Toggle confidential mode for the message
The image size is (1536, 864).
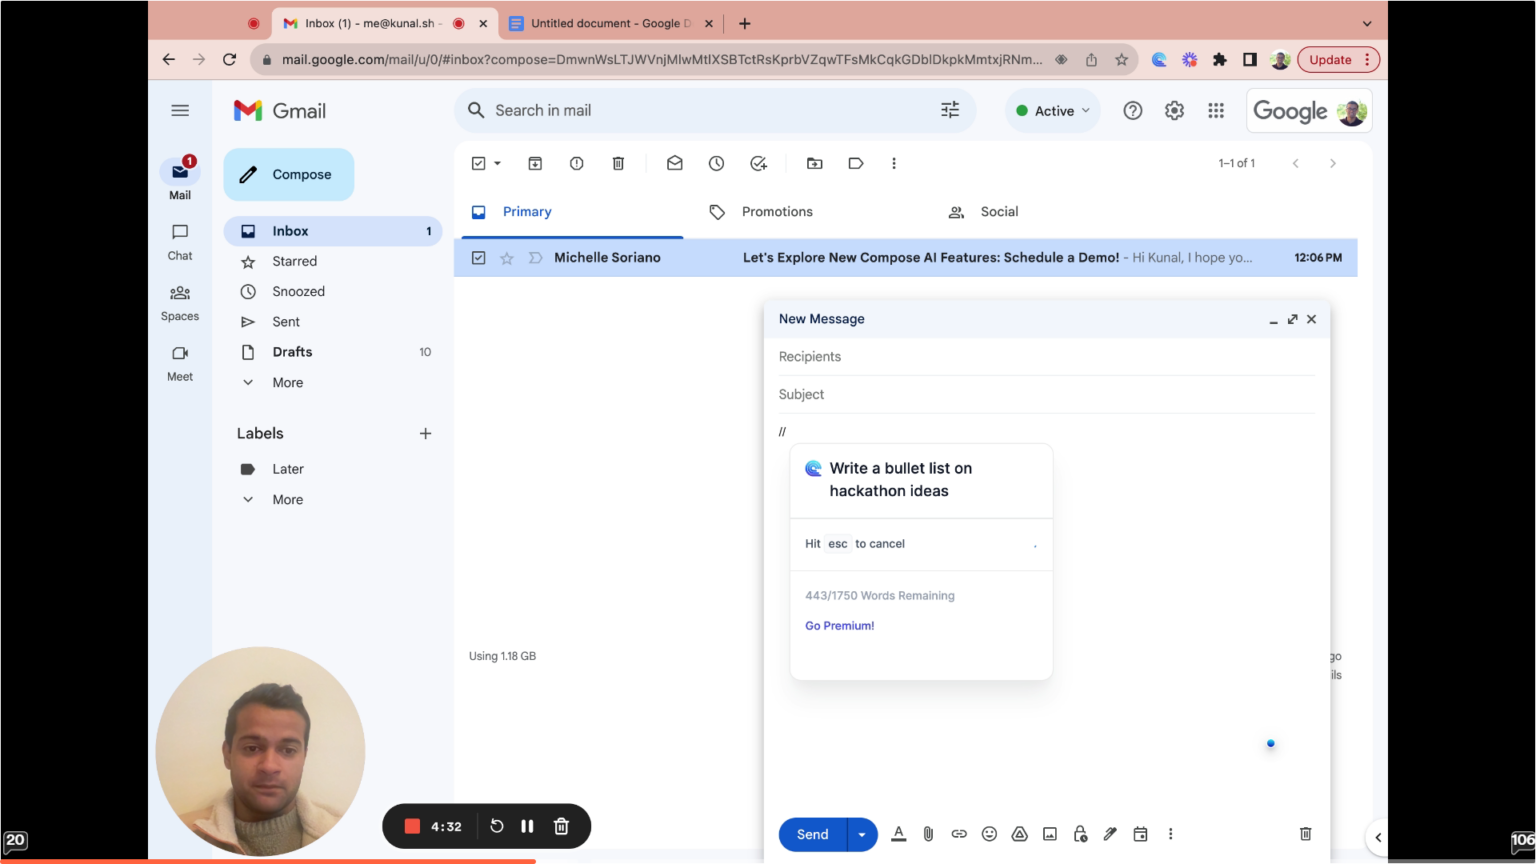tap(1080, 834)
